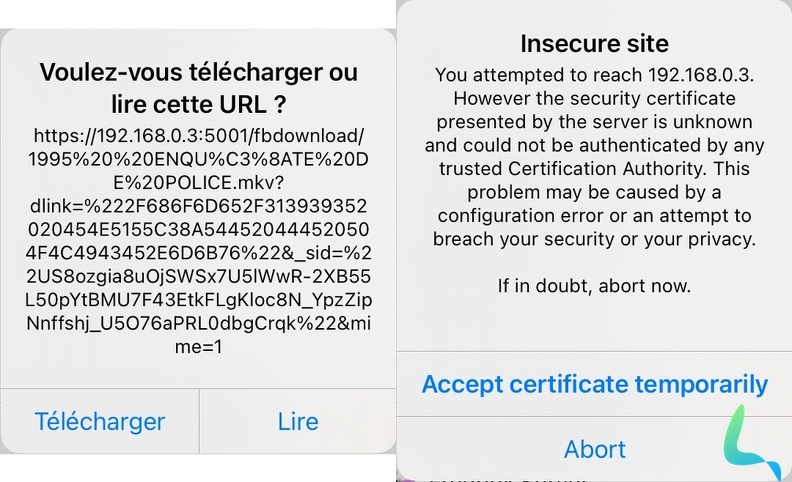Click the 'Voulez-vous télécharger ou lire' heading

click(x=199, y=88)
